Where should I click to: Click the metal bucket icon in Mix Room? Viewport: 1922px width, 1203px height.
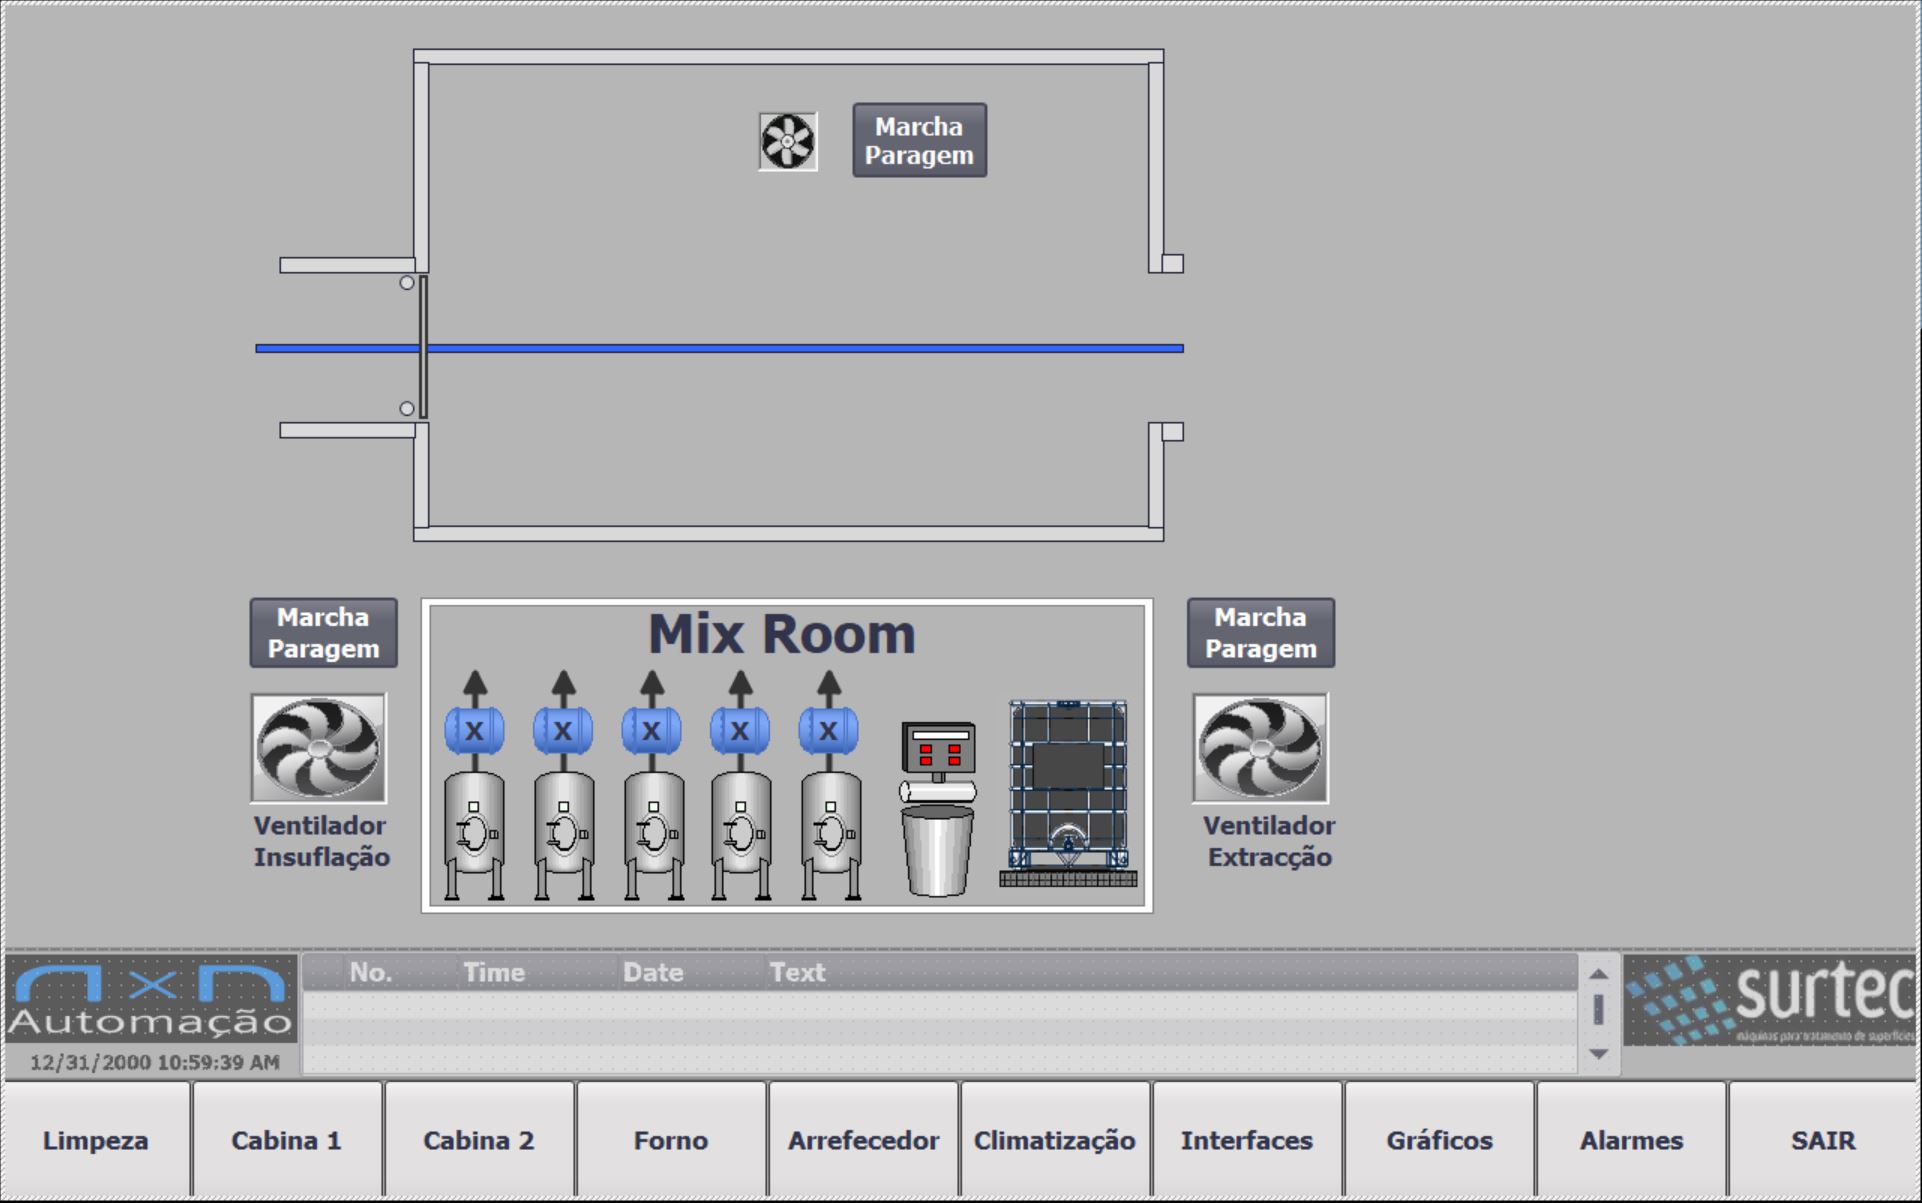click(937, 850)
